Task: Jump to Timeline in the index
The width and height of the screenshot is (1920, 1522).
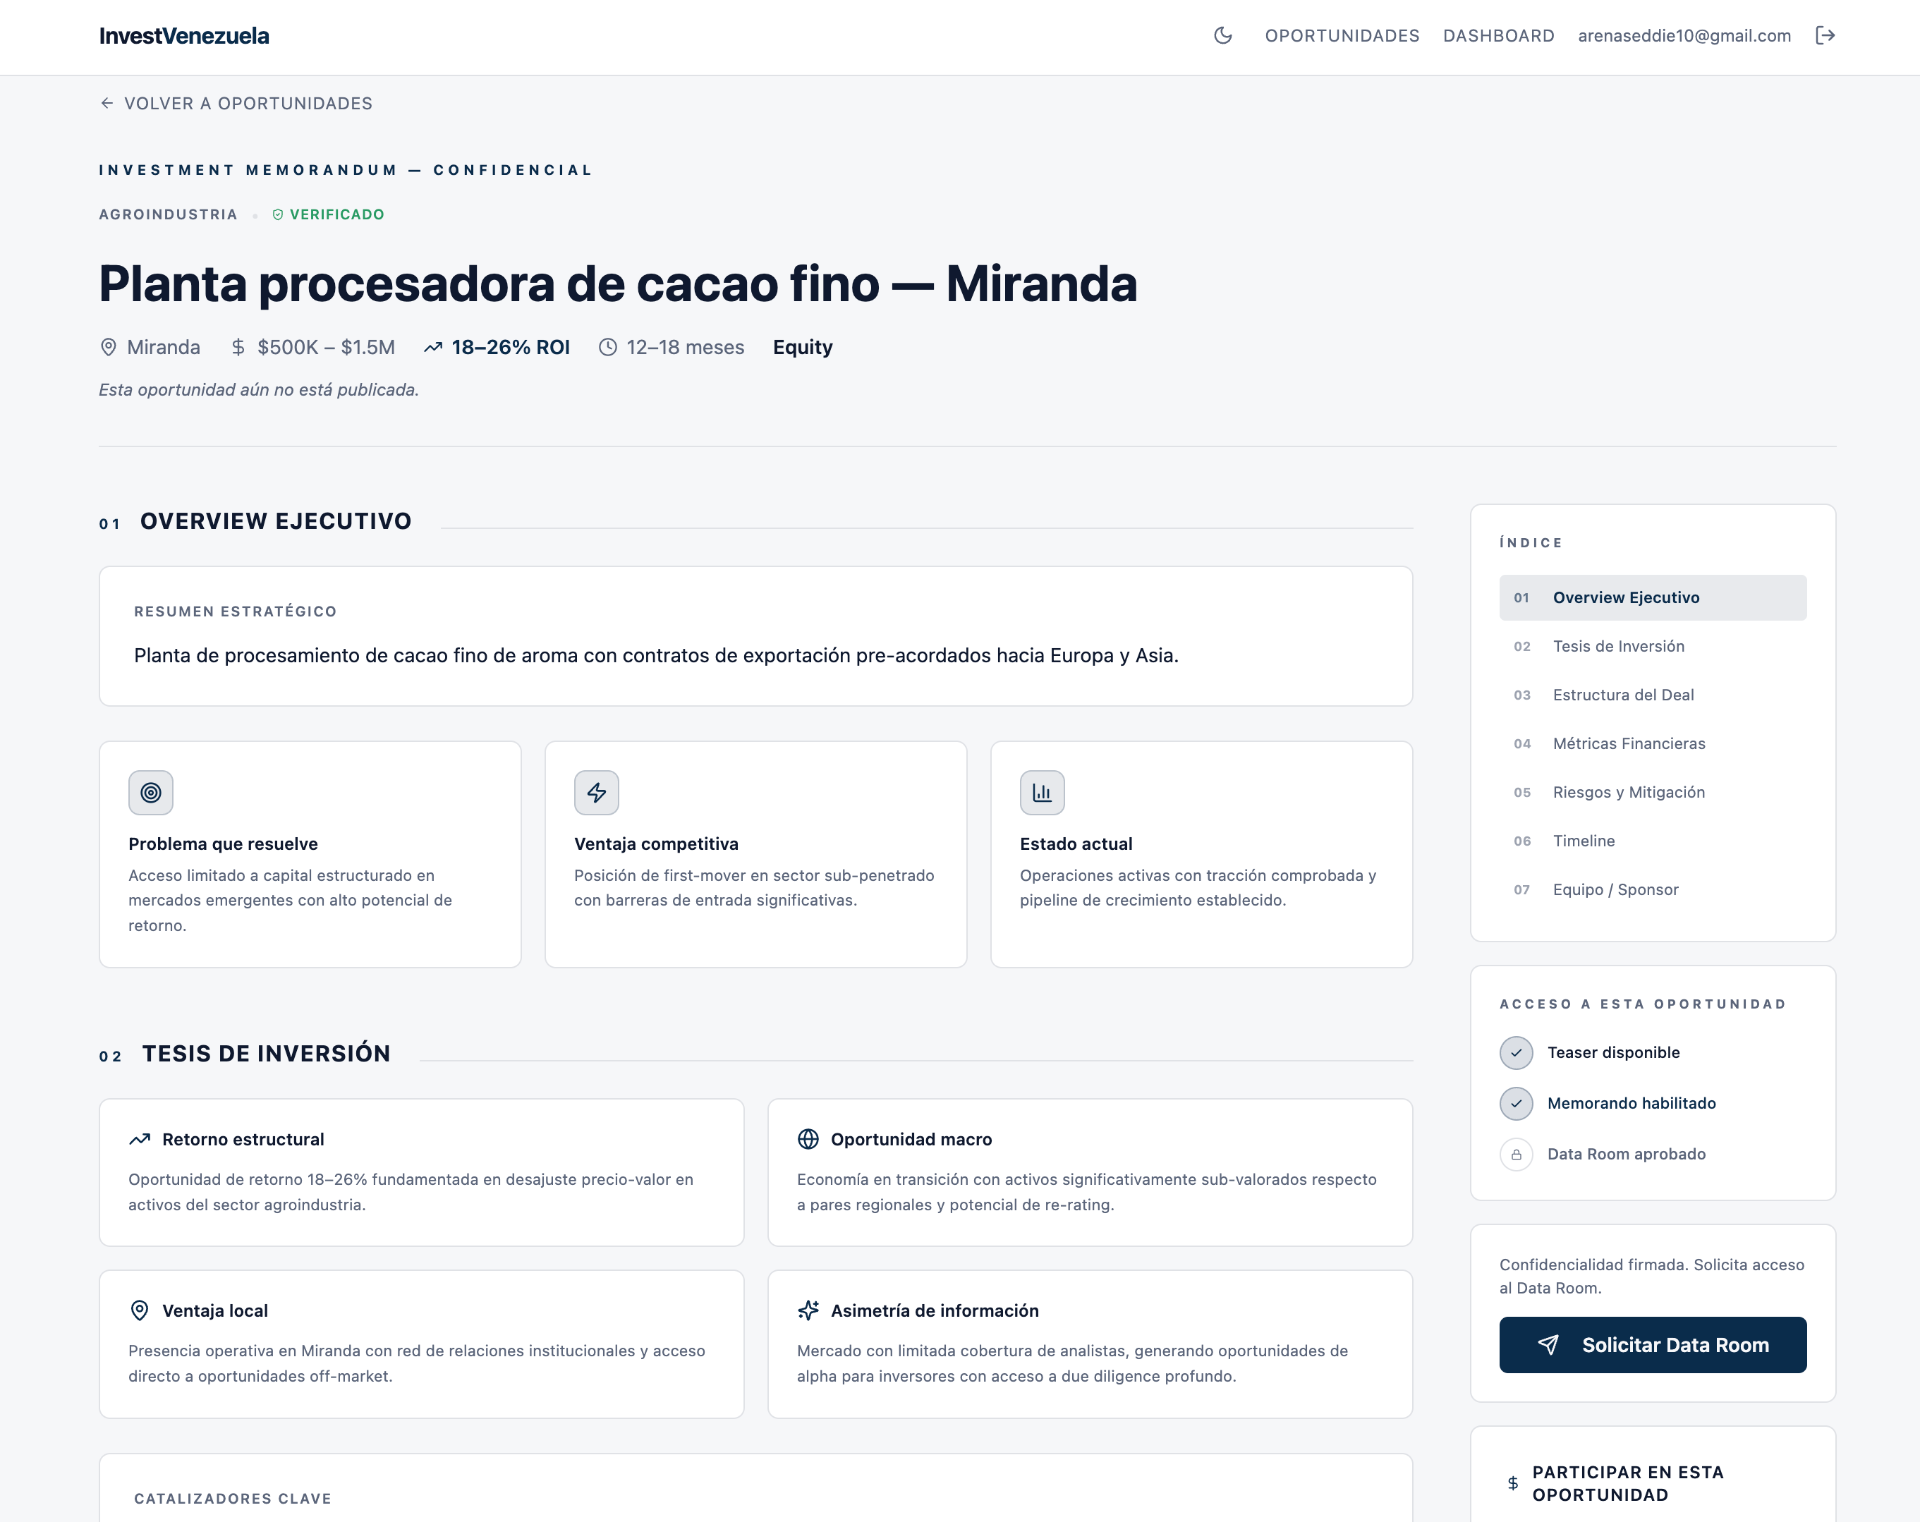Action: pyautogui.click(x=1653, y=841)
